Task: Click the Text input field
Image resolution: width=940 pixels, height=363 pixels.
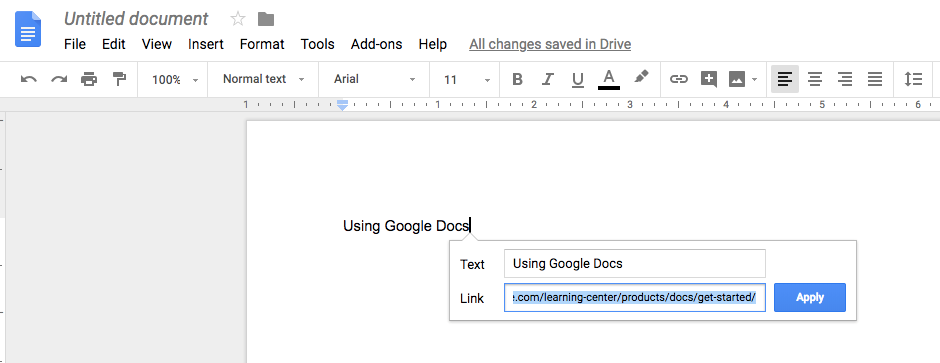Action: (635, 264)
